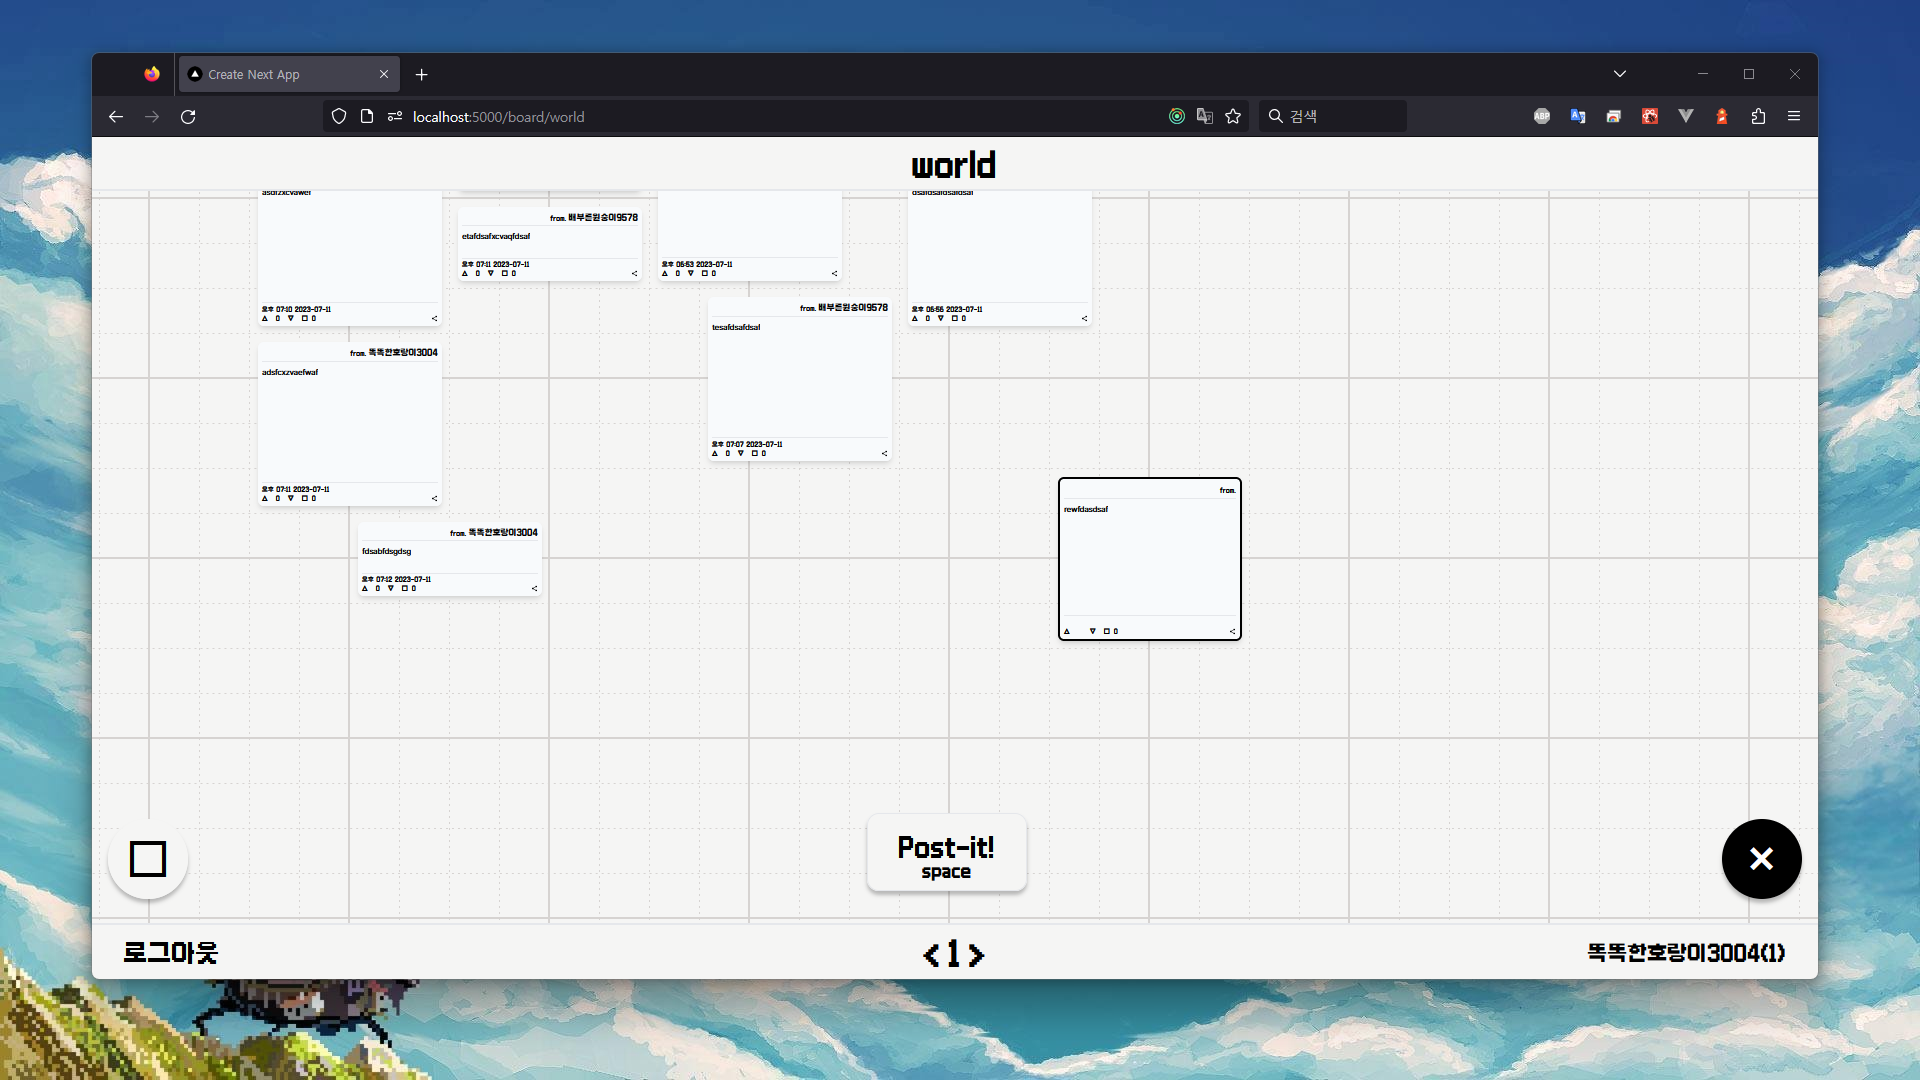The image size is (1920, 1080).
Task: Open Firefox application menu
Action: tap(1794, 117)
